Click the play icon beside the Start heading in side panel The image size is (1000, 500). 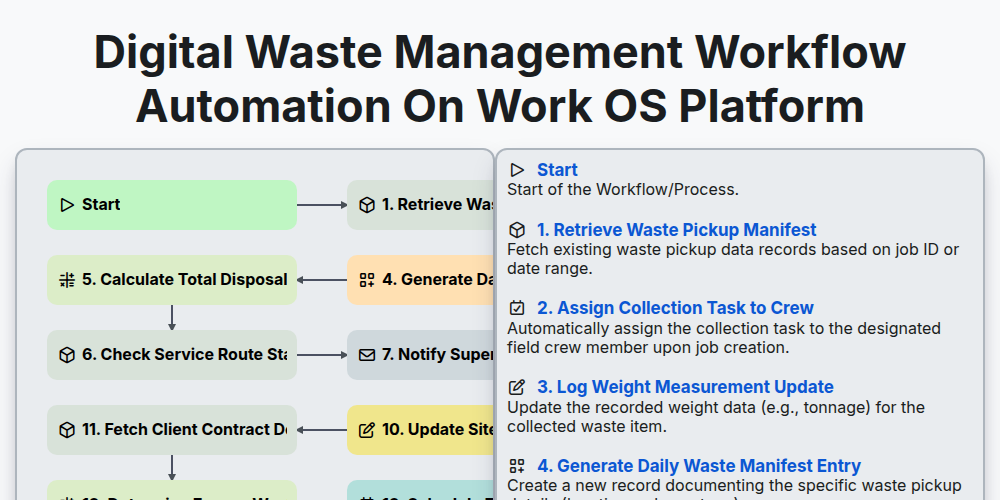[x=517, y=170]
